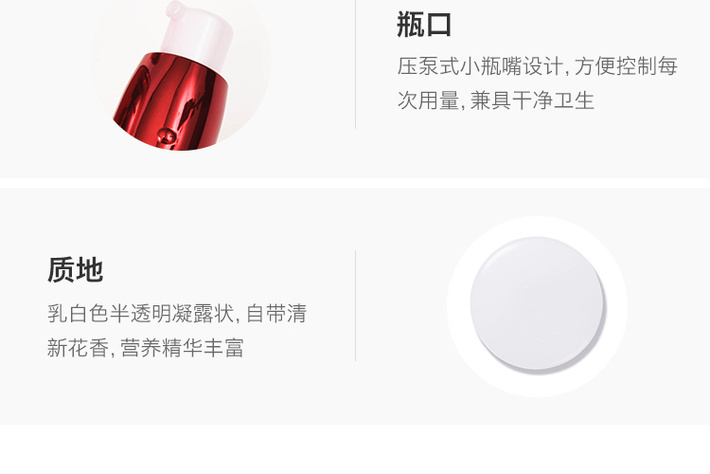Click the text 营养精华丰富
The width and height of the screenshot is (710, 474).
click(182, 348)
